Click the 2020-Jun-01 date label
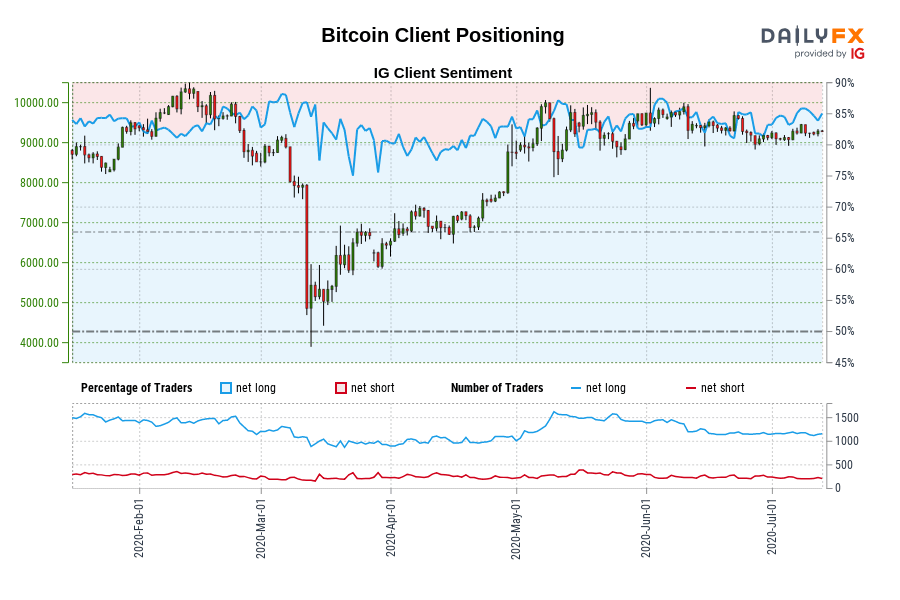Image resolution: width=900 pixels, height=600 pixels. 646,528
